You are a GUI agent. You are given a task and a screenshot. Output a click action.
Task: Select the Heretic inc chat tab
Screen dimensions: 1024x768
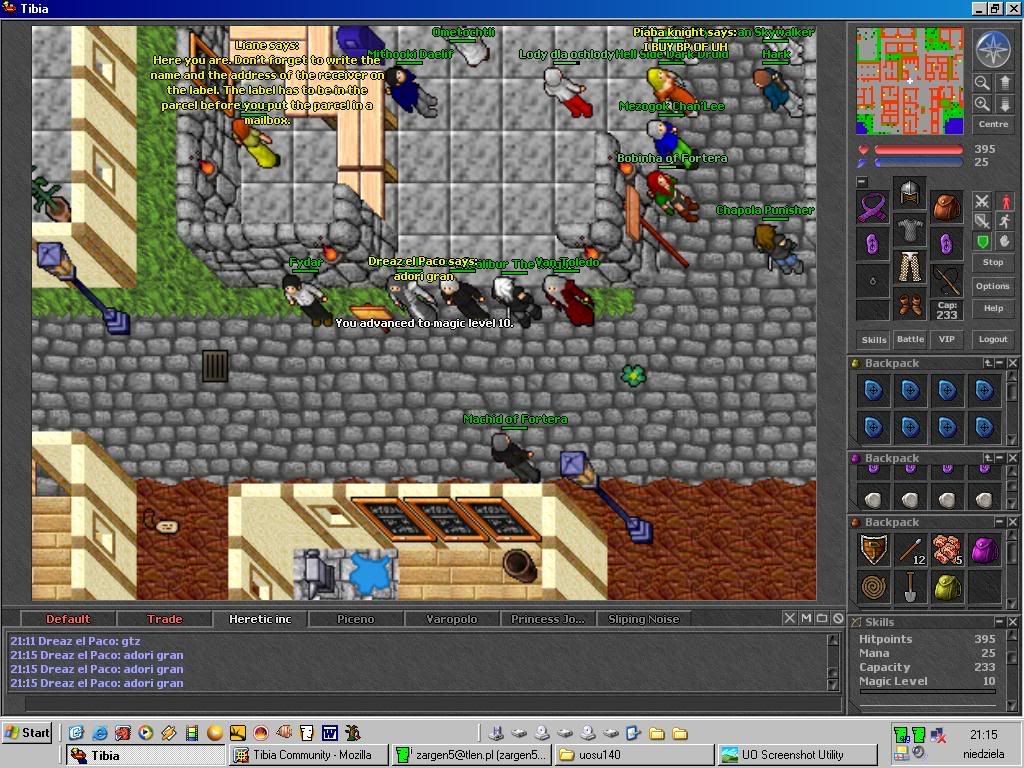tap(260, 619)
